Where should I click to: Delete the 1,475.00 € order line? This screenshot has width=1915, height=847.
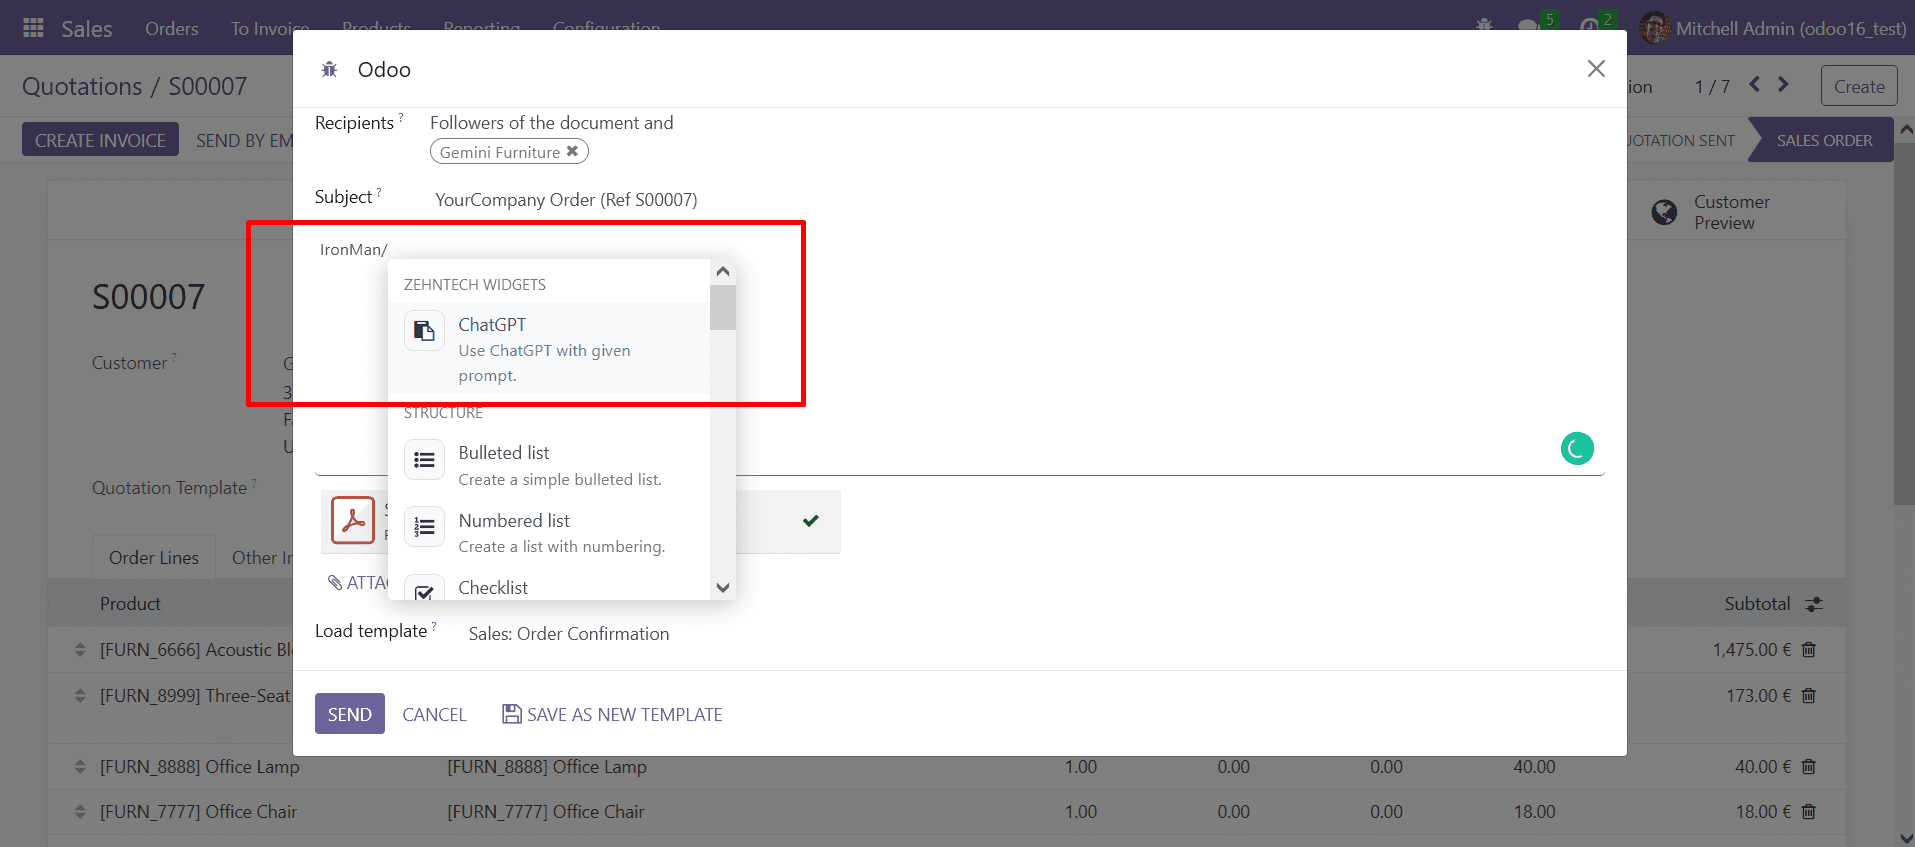(x=1808, y=650)
